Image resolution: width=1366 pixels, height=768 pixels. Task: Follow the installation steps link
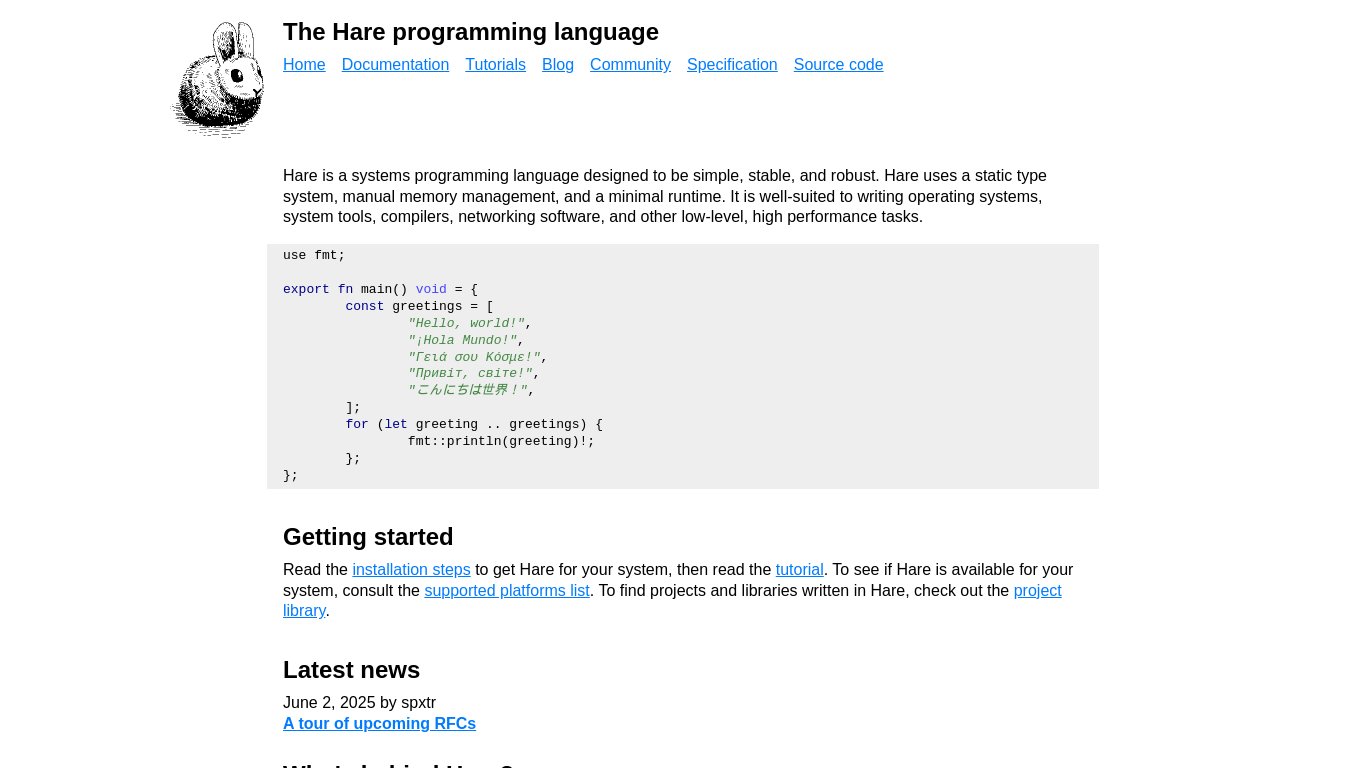click(x=411, y=570)
